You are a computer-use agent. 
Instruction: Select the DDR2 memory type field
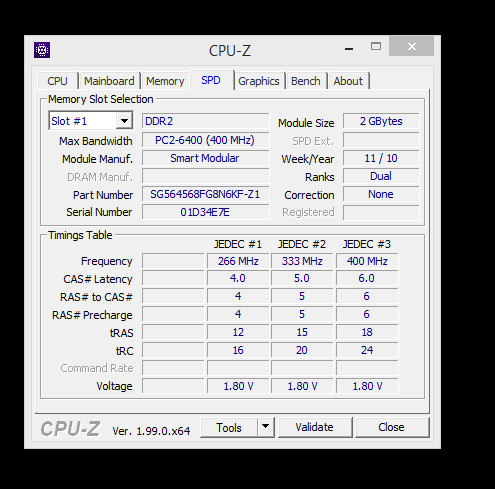tap(205, 121)
